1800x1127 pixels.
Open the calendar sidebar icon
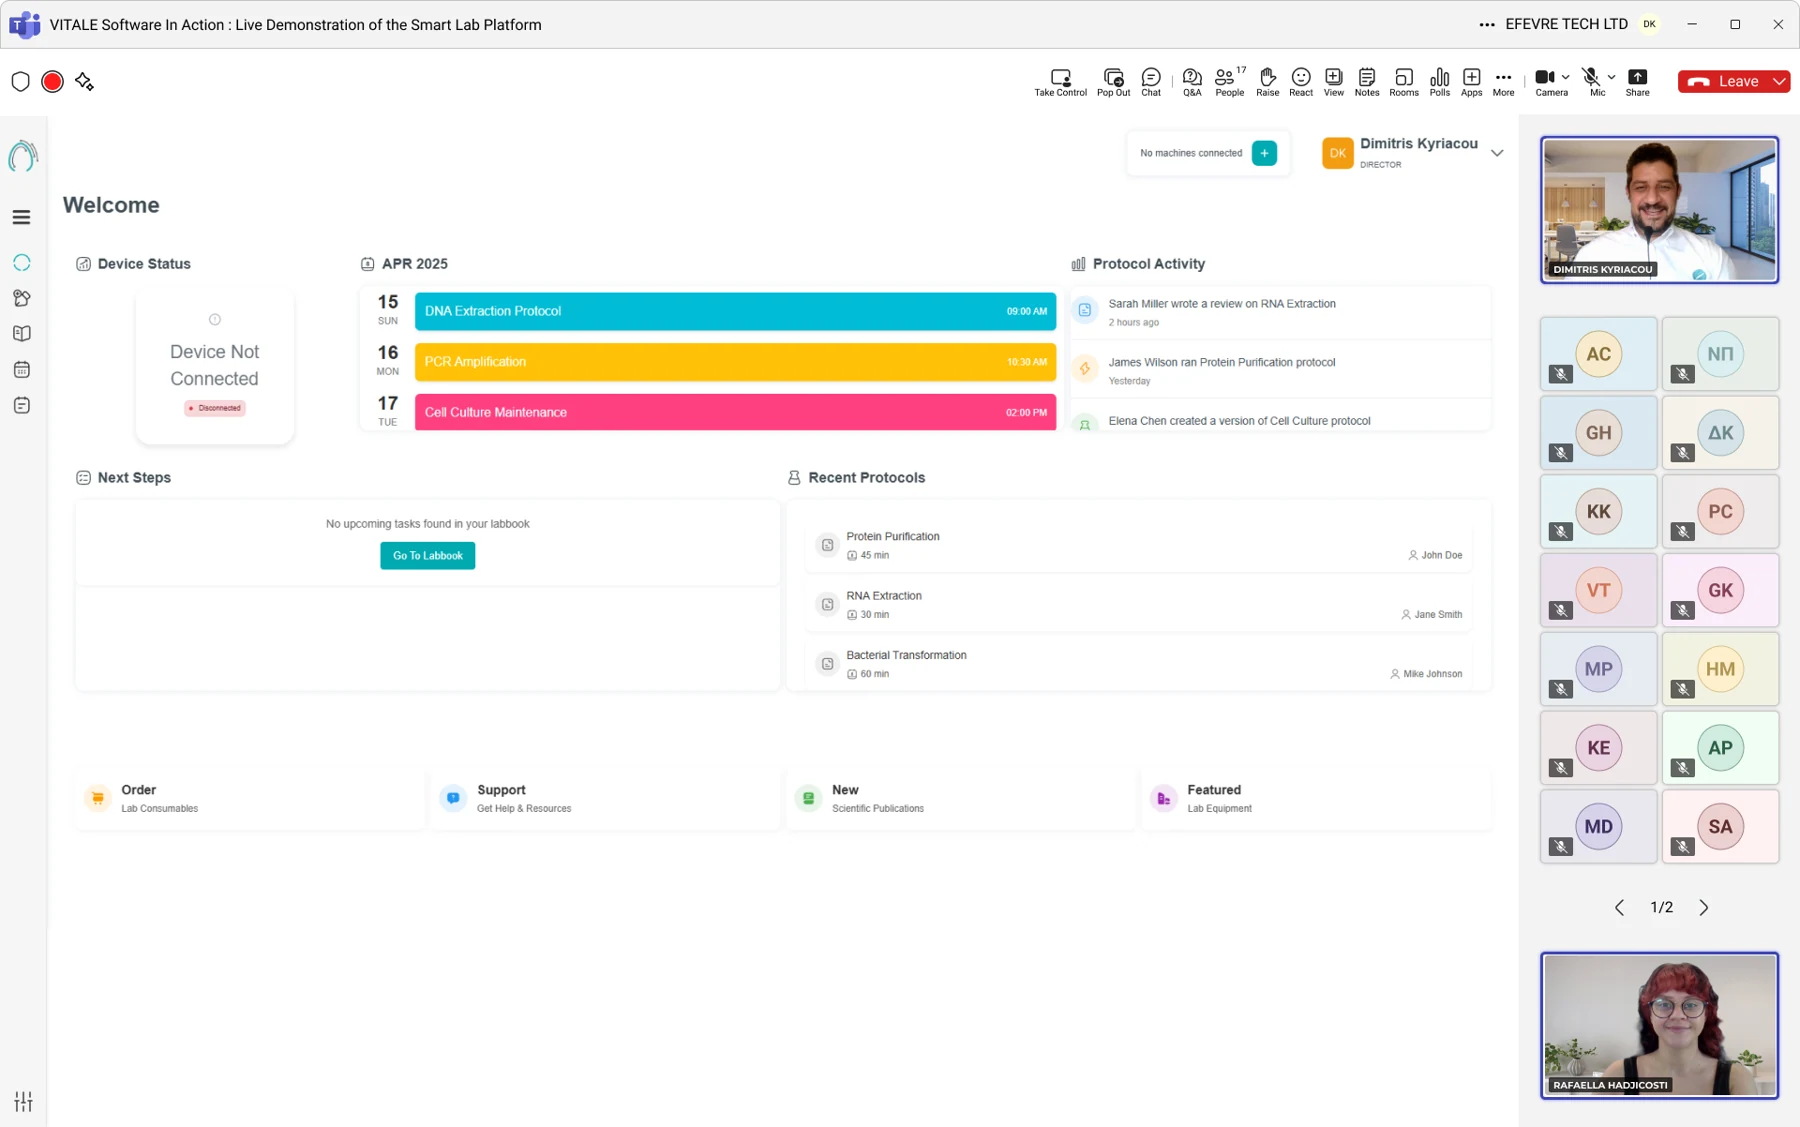(x=22, y=370)
